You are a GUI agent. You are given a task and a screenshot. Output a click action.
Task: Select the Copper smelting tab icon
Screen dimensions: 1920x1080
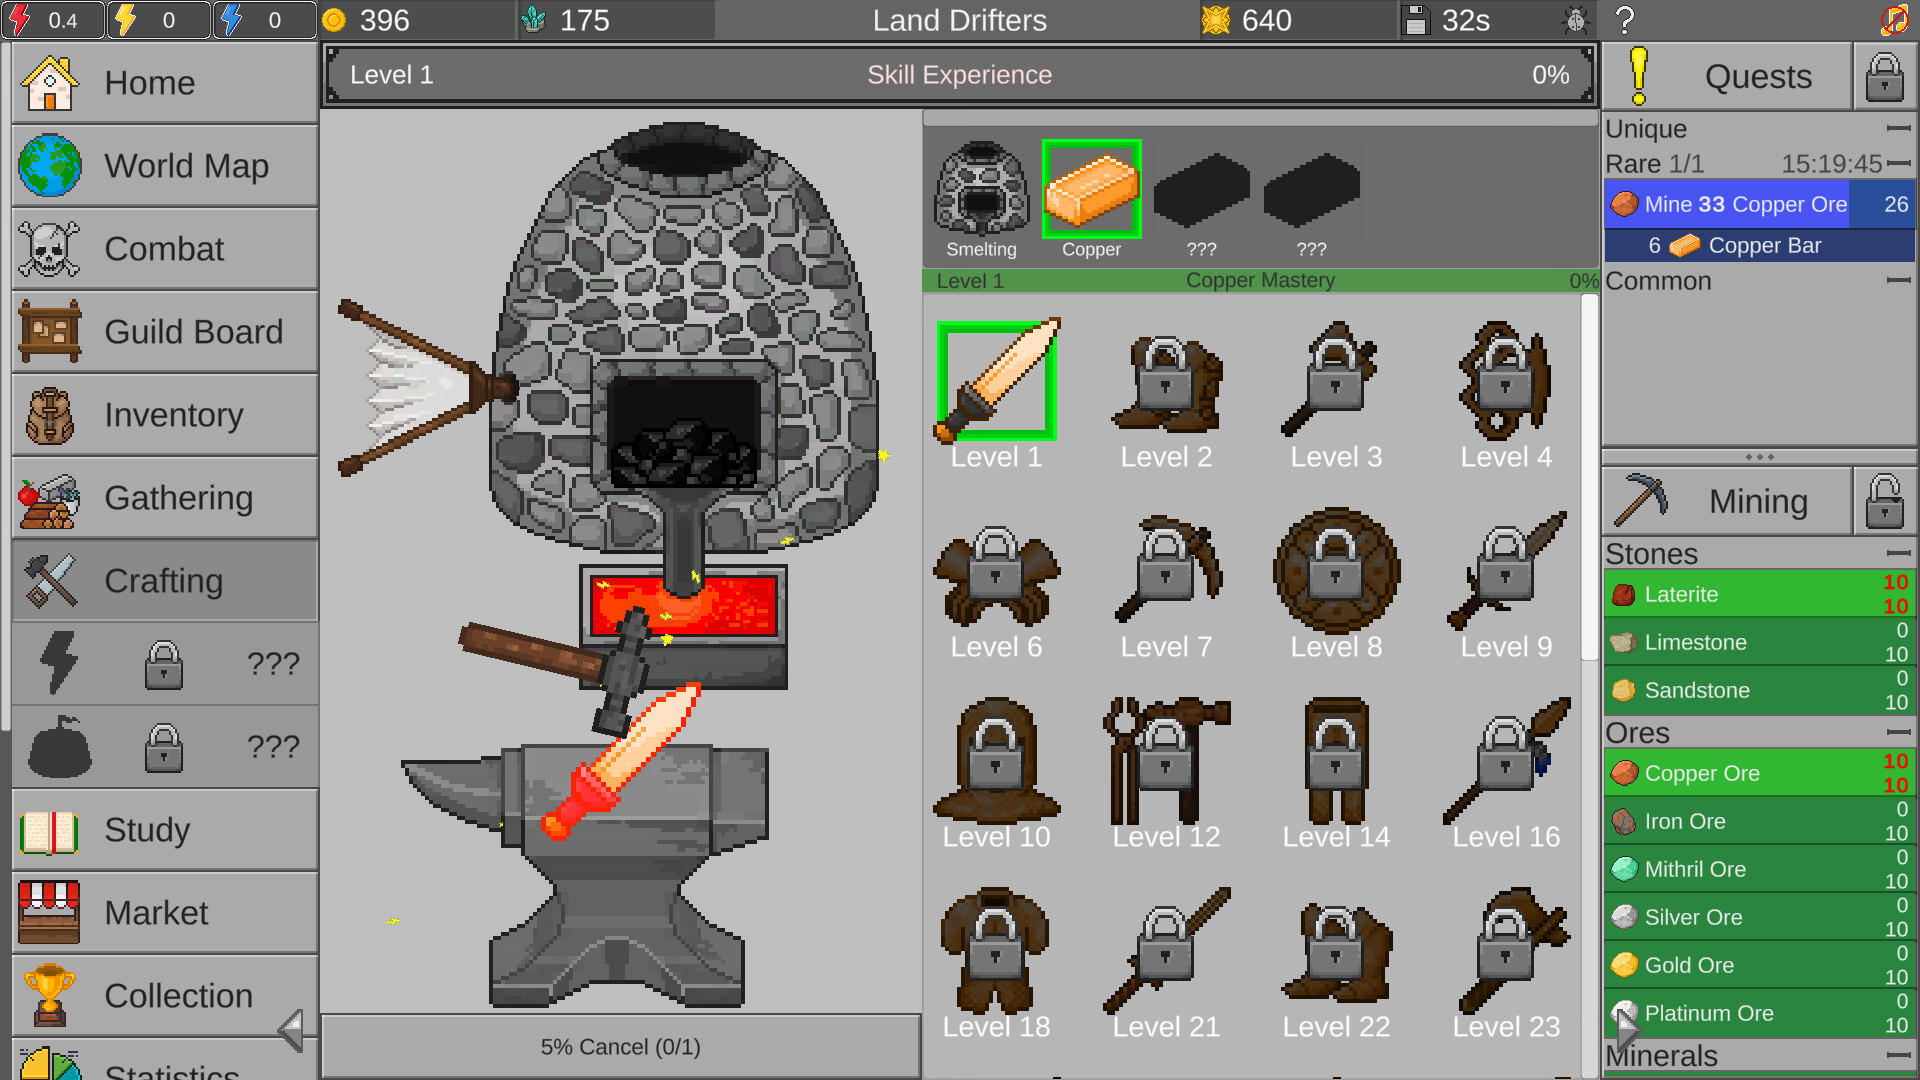(x=1091, y=190)
